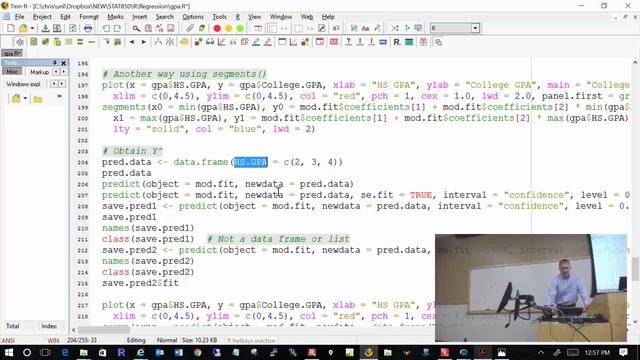This screenshot has width=640, height=360.
Task: Open the single-letter R menu
Action: pos(238,17)
